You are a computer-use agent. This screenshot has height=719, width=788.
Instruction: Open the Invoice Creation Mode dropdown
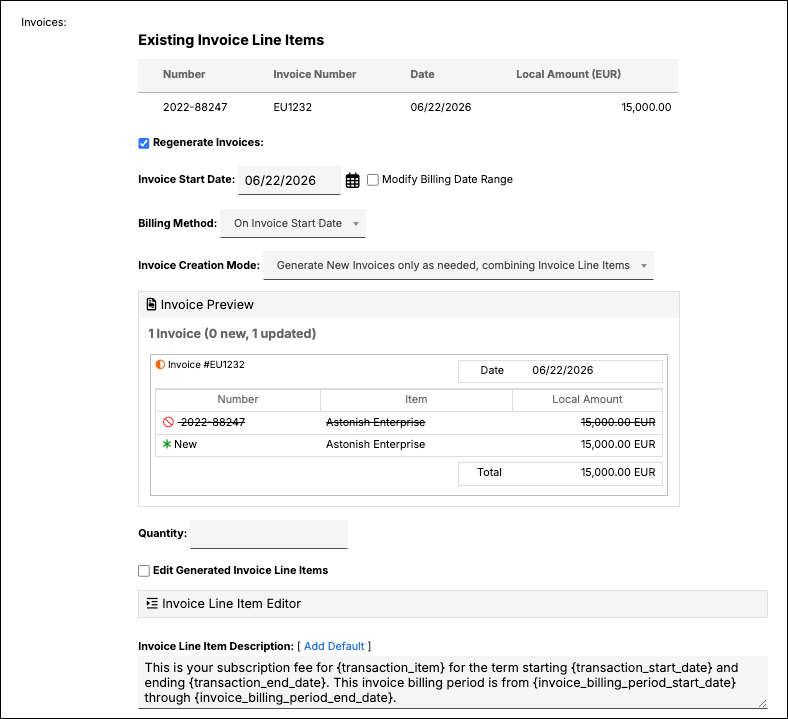pos(458,265)
